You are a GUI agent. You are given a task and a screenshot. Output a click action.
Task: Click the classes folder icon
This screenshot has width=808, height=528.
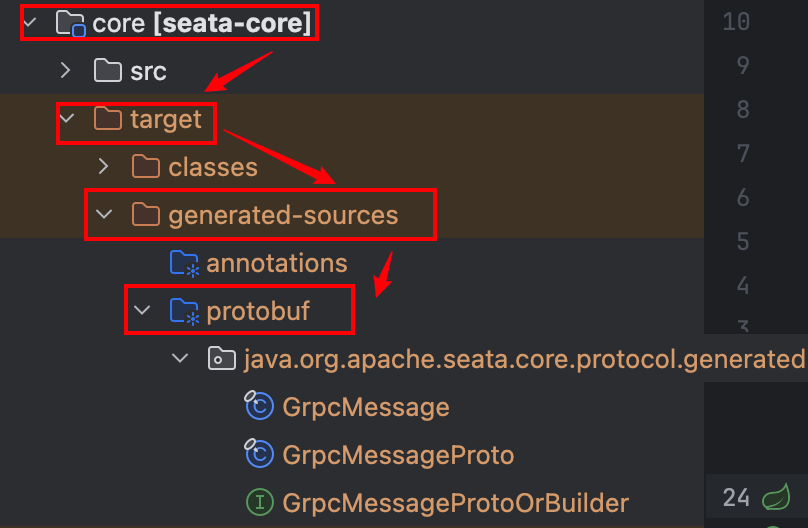tap(146, 167)
